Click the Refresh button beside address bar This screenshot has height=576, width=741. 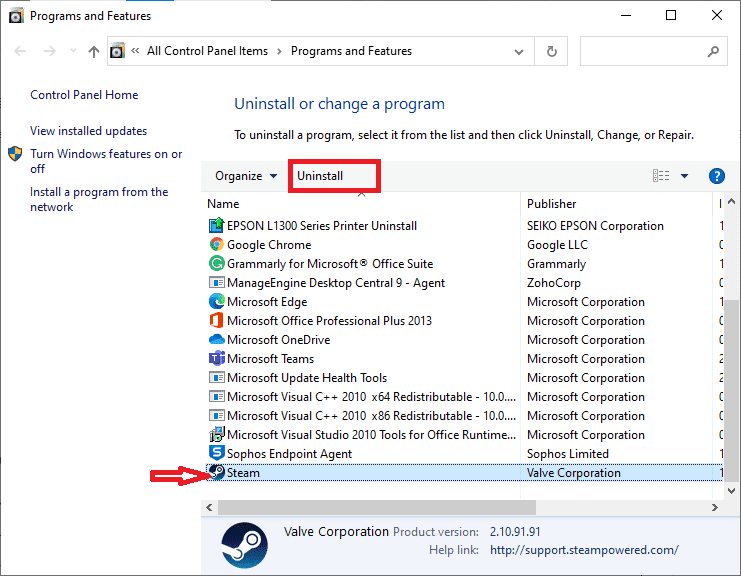click(551, 51)
